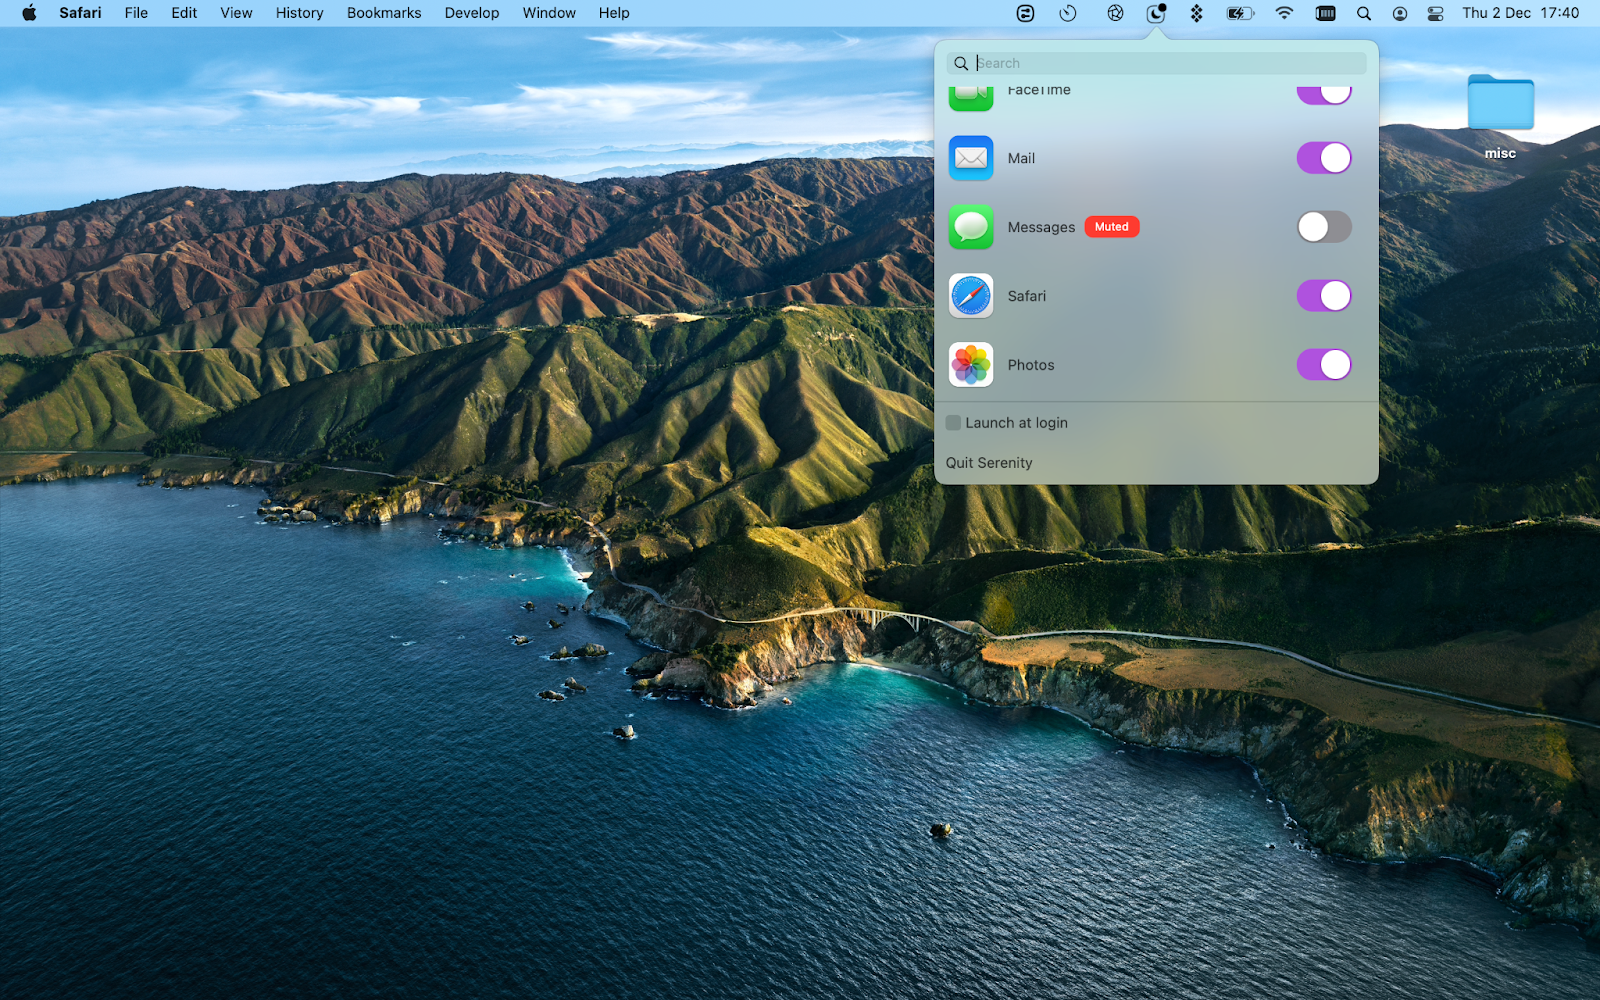
Task: Open the Edit menu
Action: [184, 13]
